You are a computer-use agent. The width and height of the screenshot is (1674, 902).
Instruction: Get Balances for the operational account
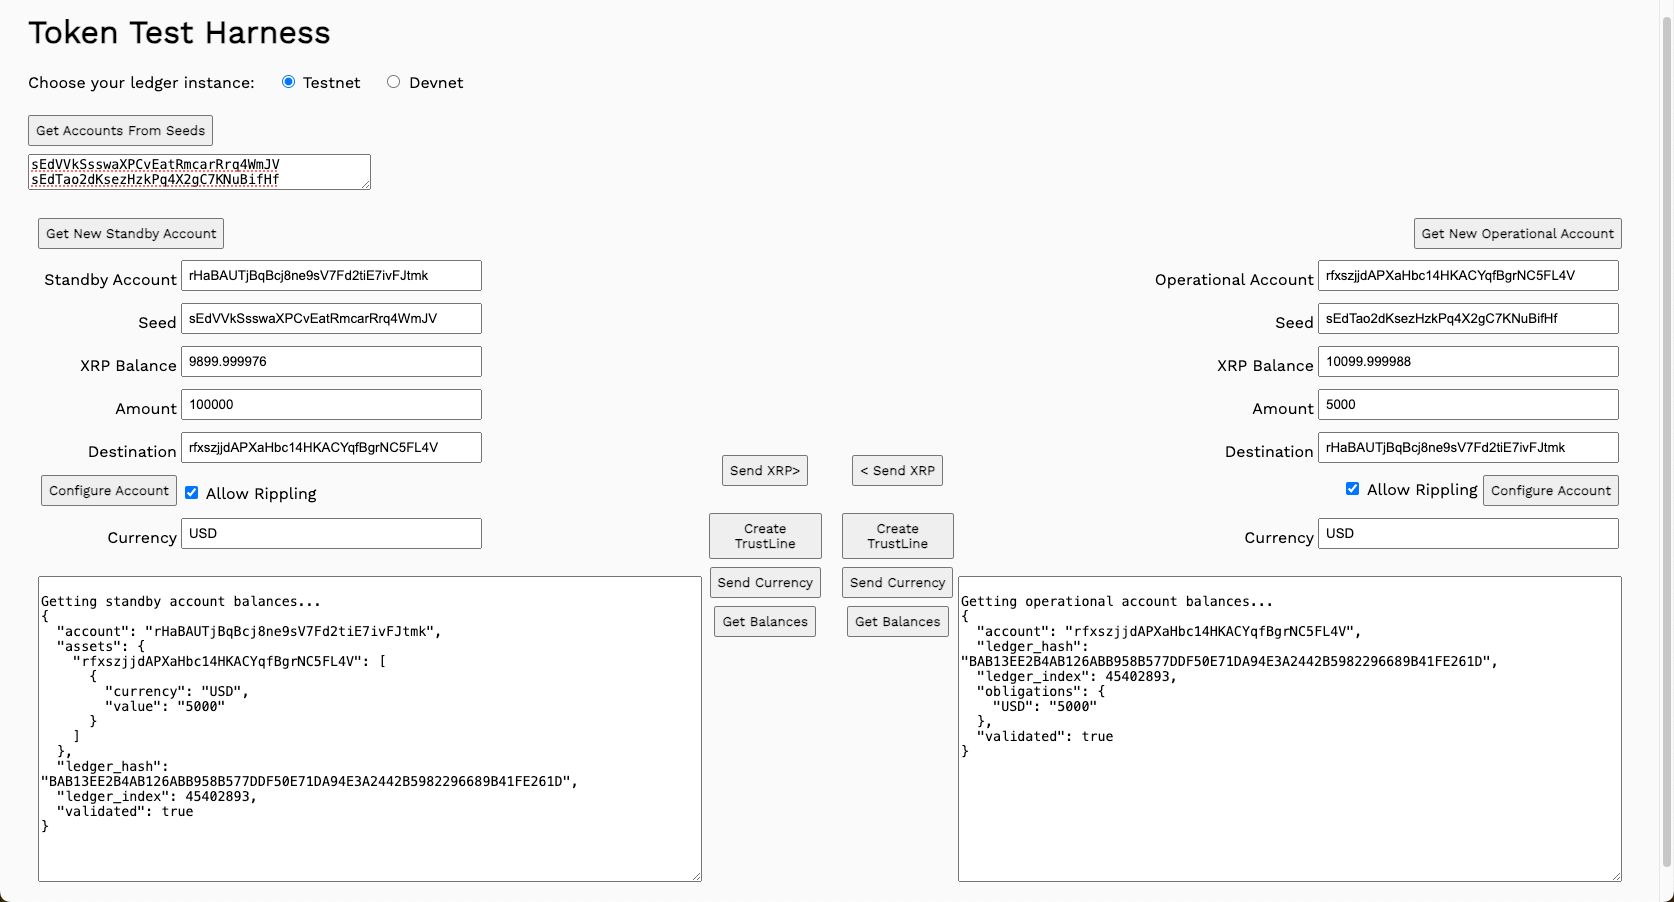(897, 622)
